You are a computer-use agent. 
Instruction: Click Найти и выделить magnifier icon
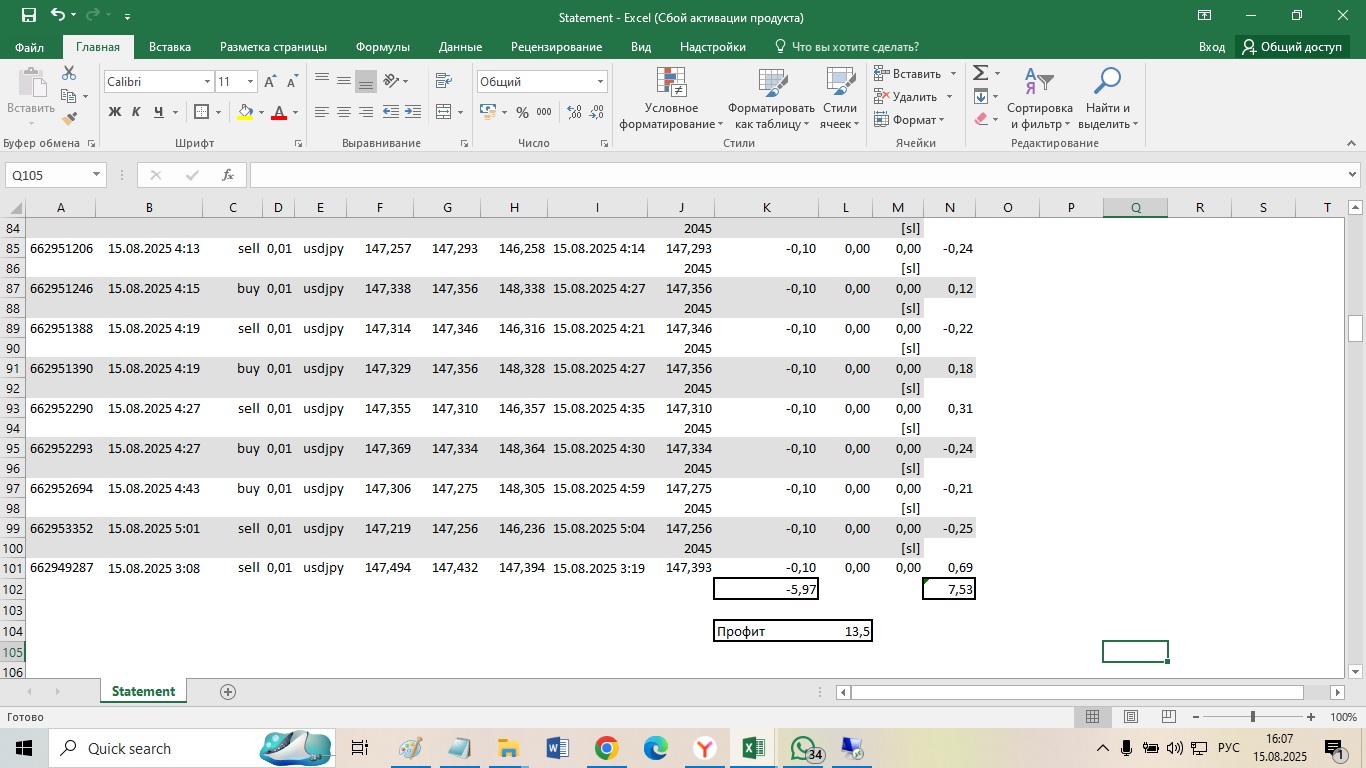coord(1107,82)
